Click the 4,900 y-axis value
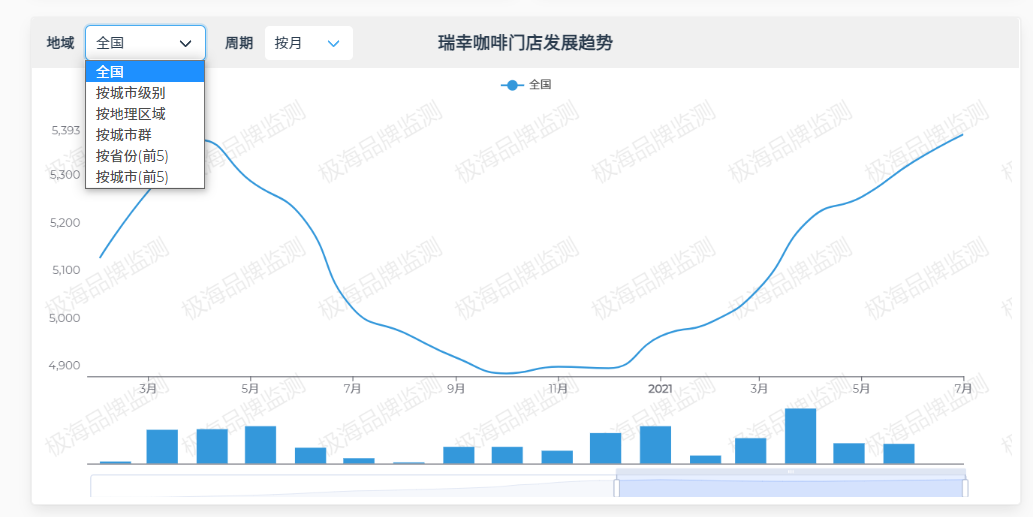This screenshot has width=1033, height=517. click(65, 366)
